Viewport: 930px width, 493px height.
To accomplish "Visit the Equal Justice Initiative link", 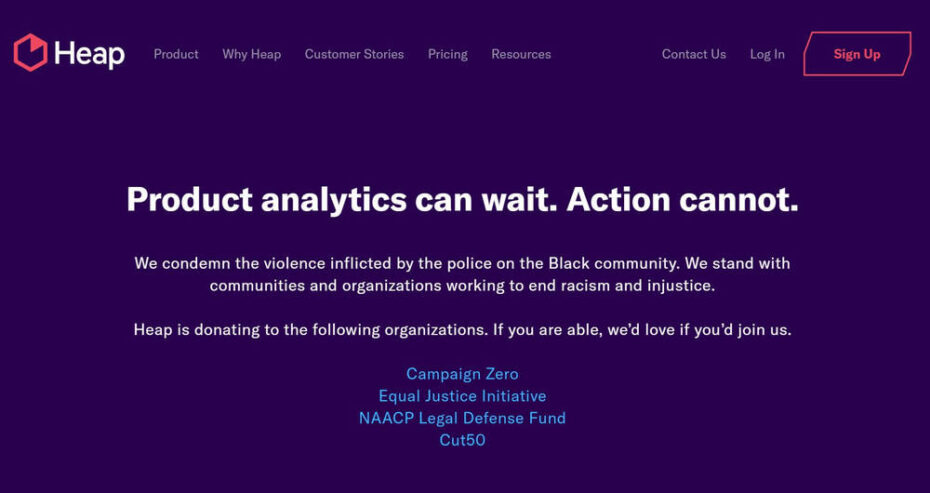I will click(x=462, y=396).
